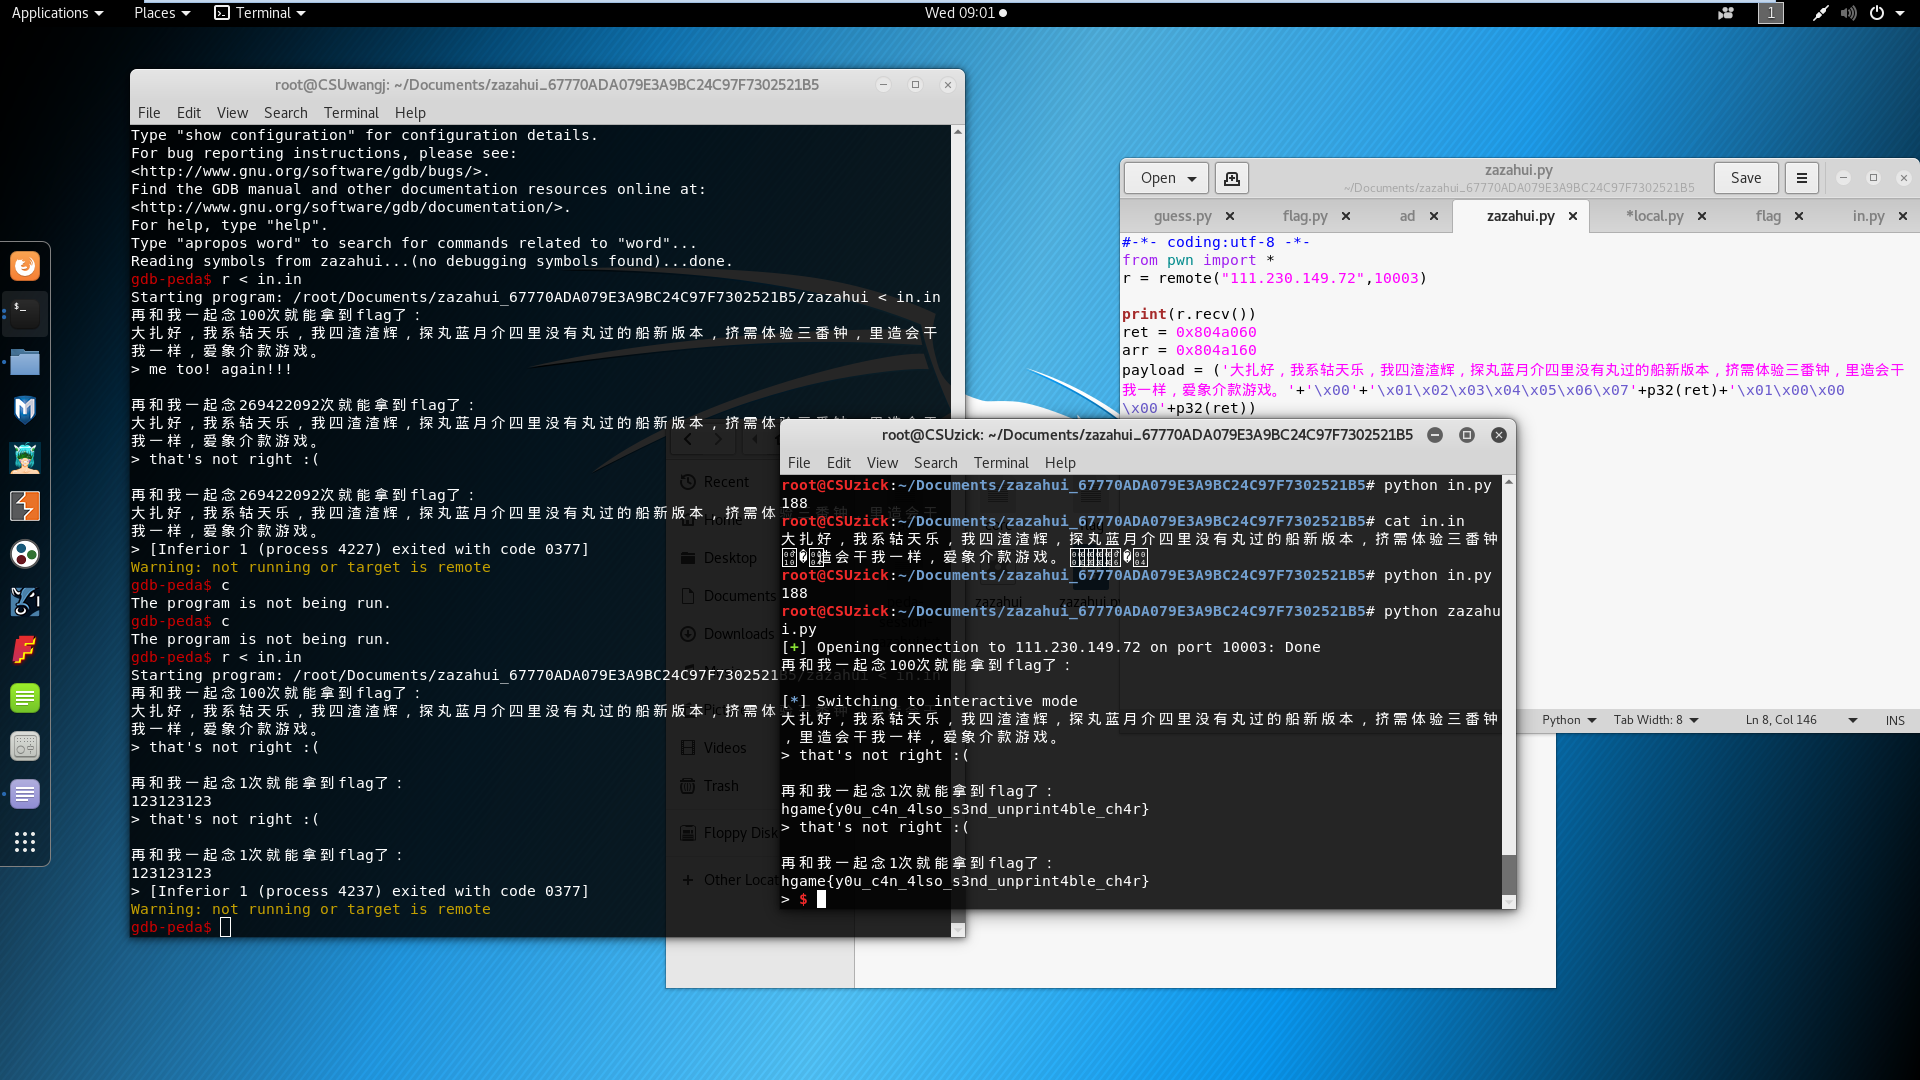Click the print(r.recv()) line in the editor
The width and height of the screenshot is (1920, 1080).
coord(1189,314)
